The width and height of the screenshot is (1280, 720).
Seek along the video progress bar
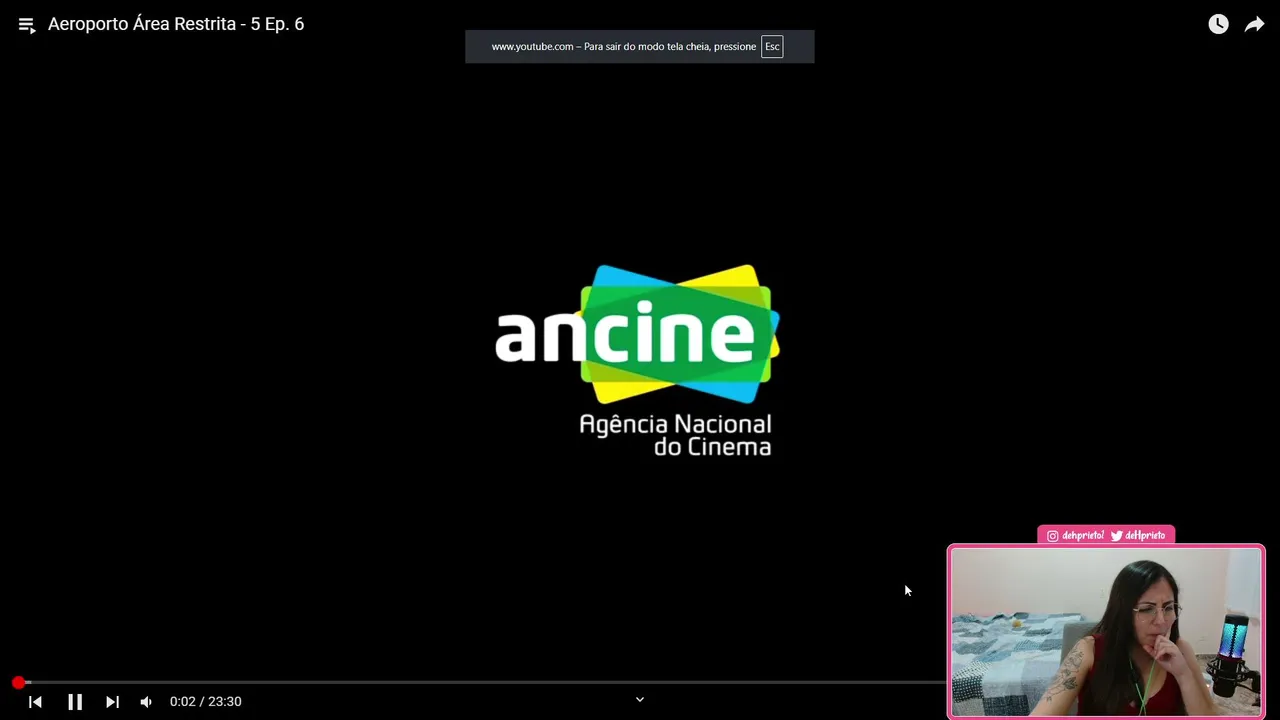[x=480, y=682]
